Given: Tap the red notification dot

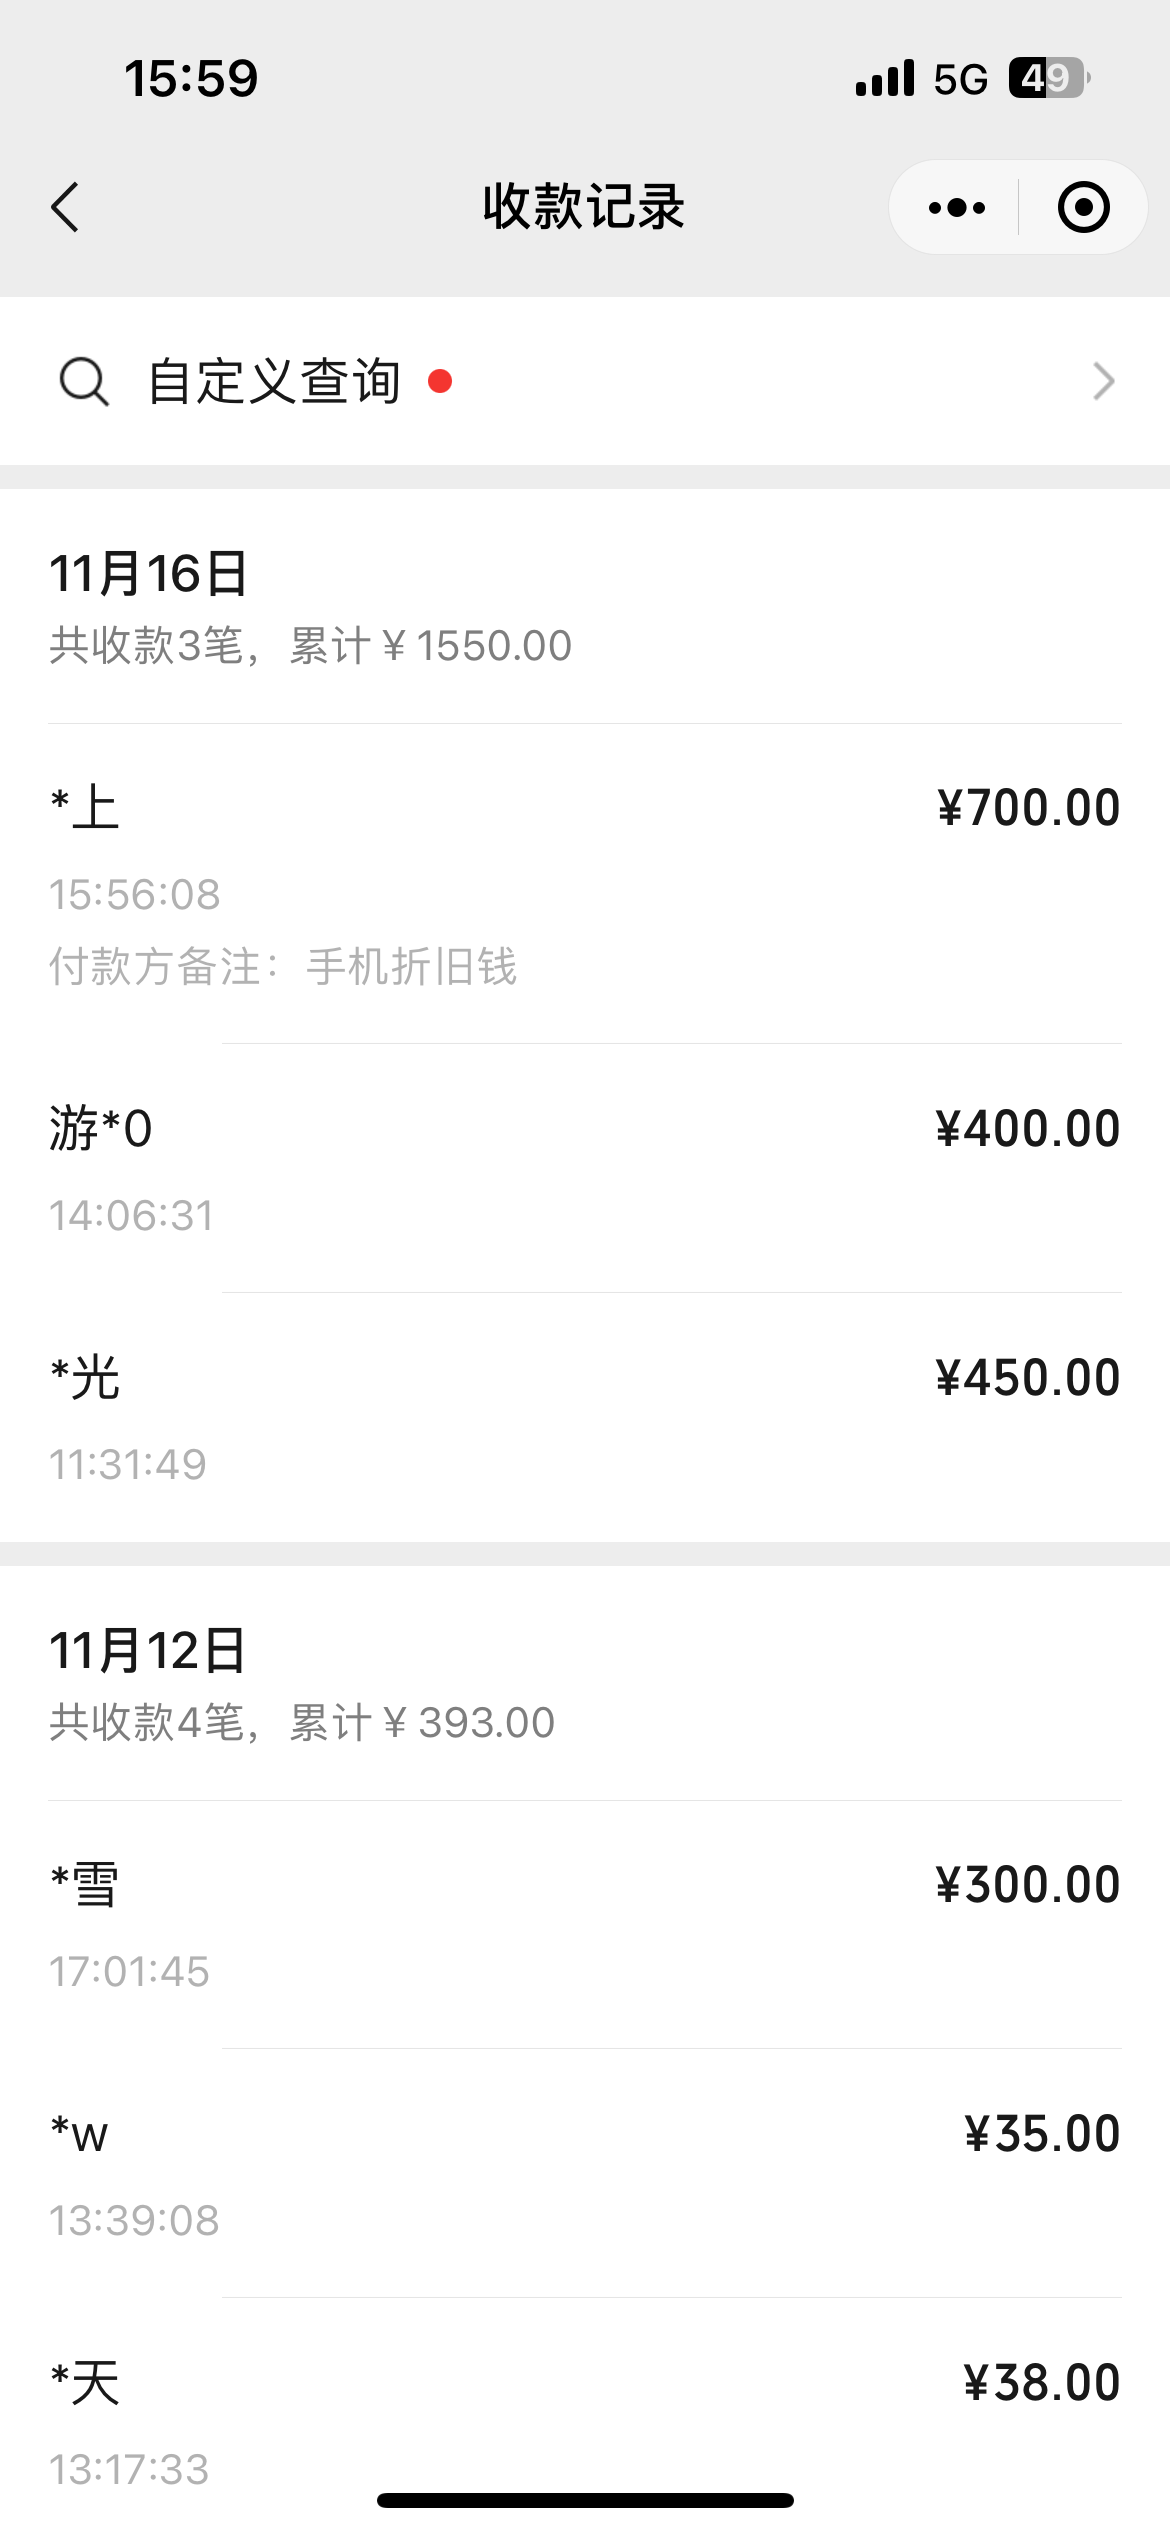Looking at the screenshot, I should coord(440,381).
